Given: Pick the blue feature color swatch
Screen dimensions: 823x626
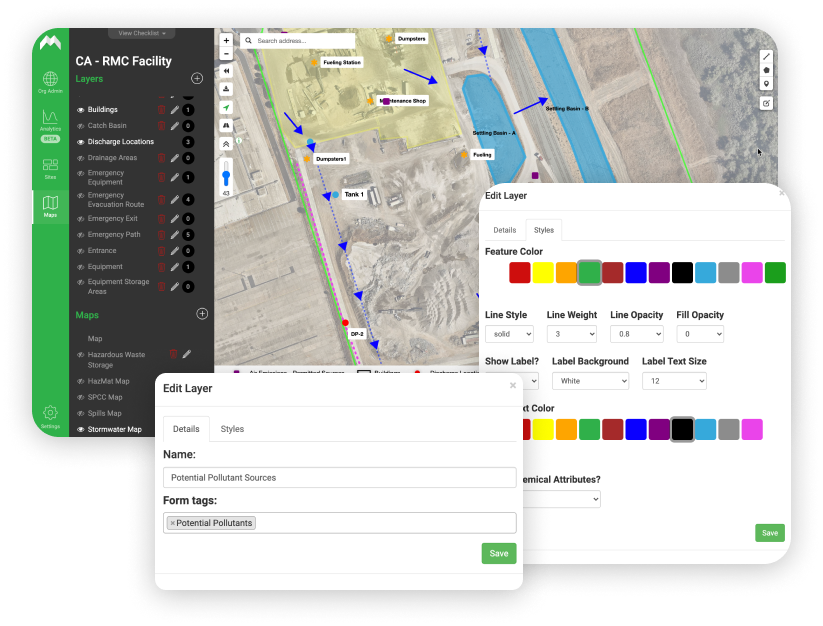Looking at the screenshot, I should (636, 273).
